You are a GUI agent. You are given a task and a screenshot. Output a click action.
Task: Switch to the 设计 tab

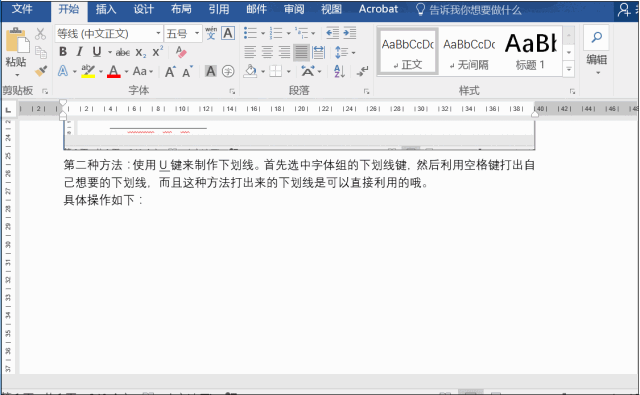144,9
